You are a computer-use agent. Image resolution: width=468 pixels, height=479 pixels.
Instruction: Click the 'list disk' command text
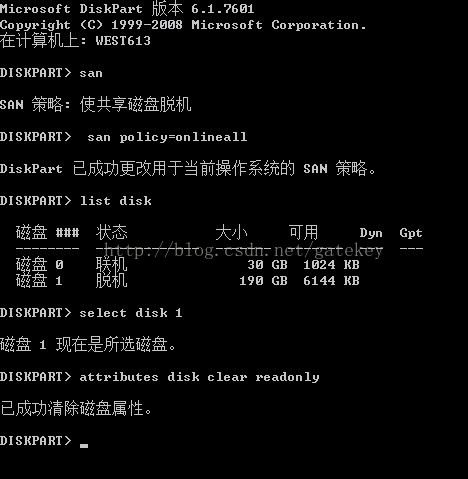(116, 201)
